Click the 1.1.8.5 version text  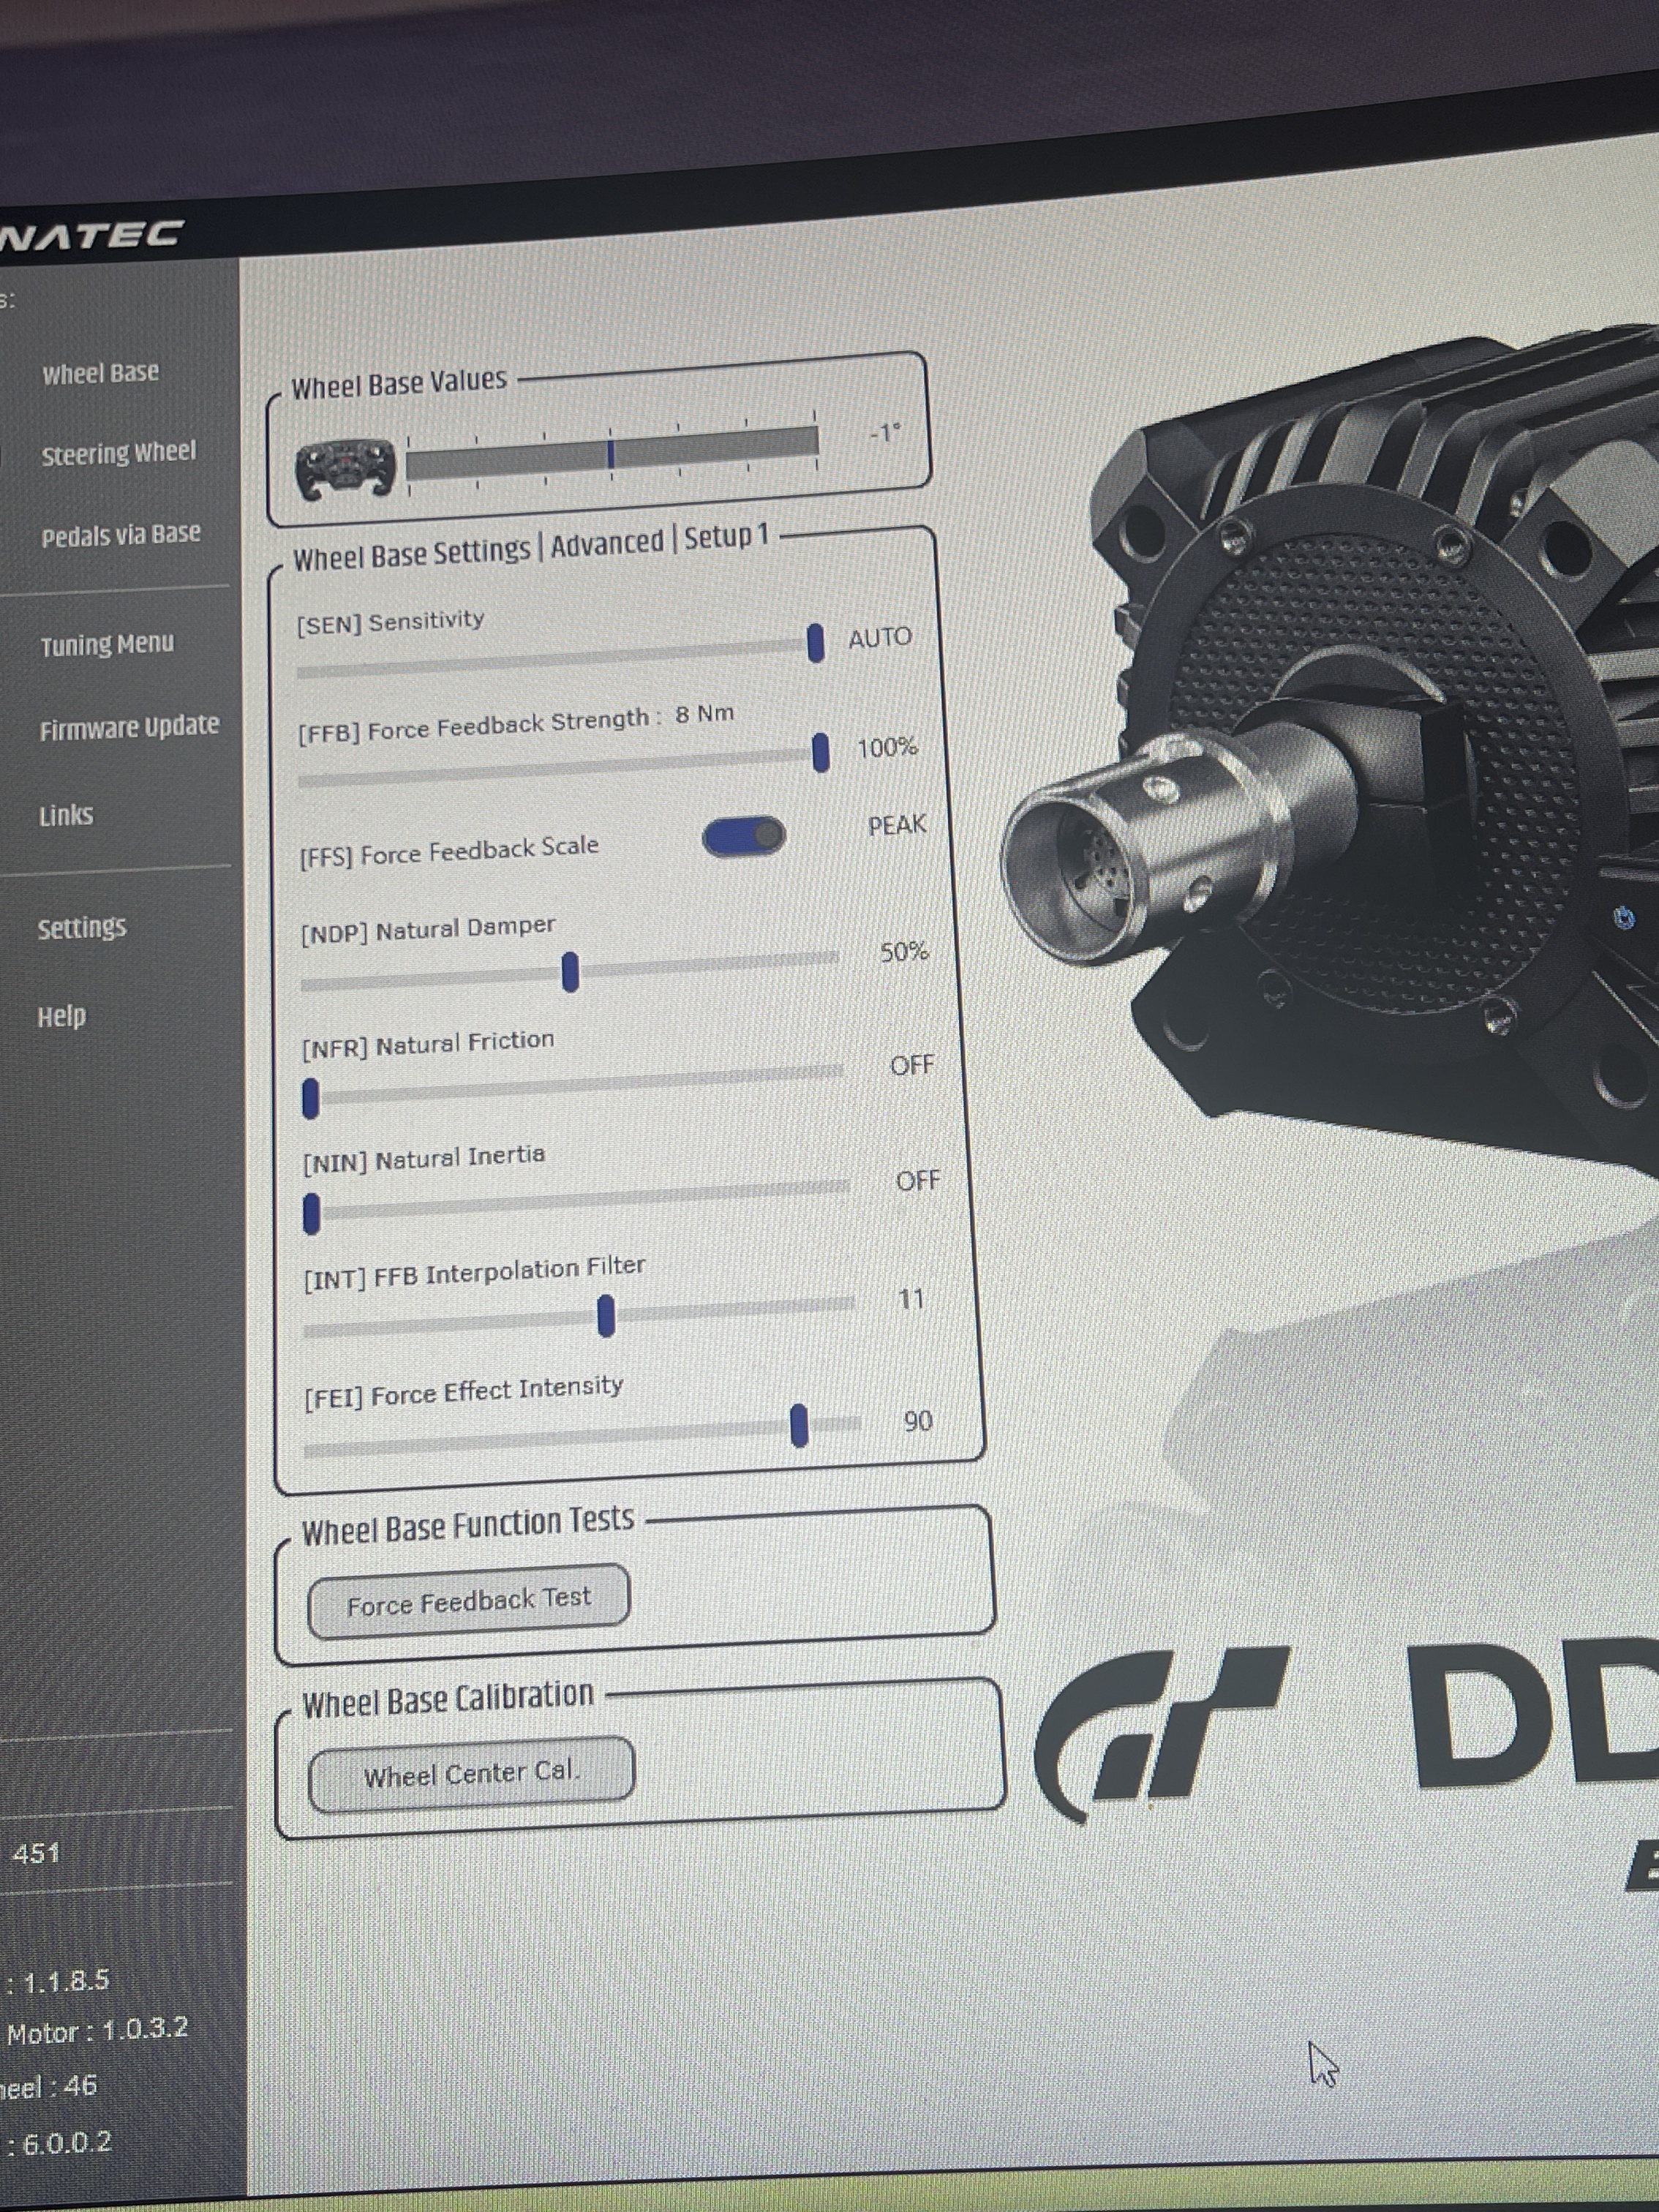tap(65, 1980)
